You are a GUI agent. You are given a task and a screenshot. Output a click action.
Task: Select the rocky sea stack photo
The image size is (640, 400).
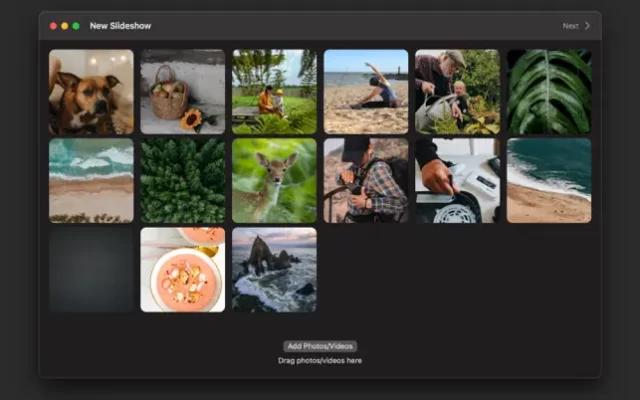point(274,270)
